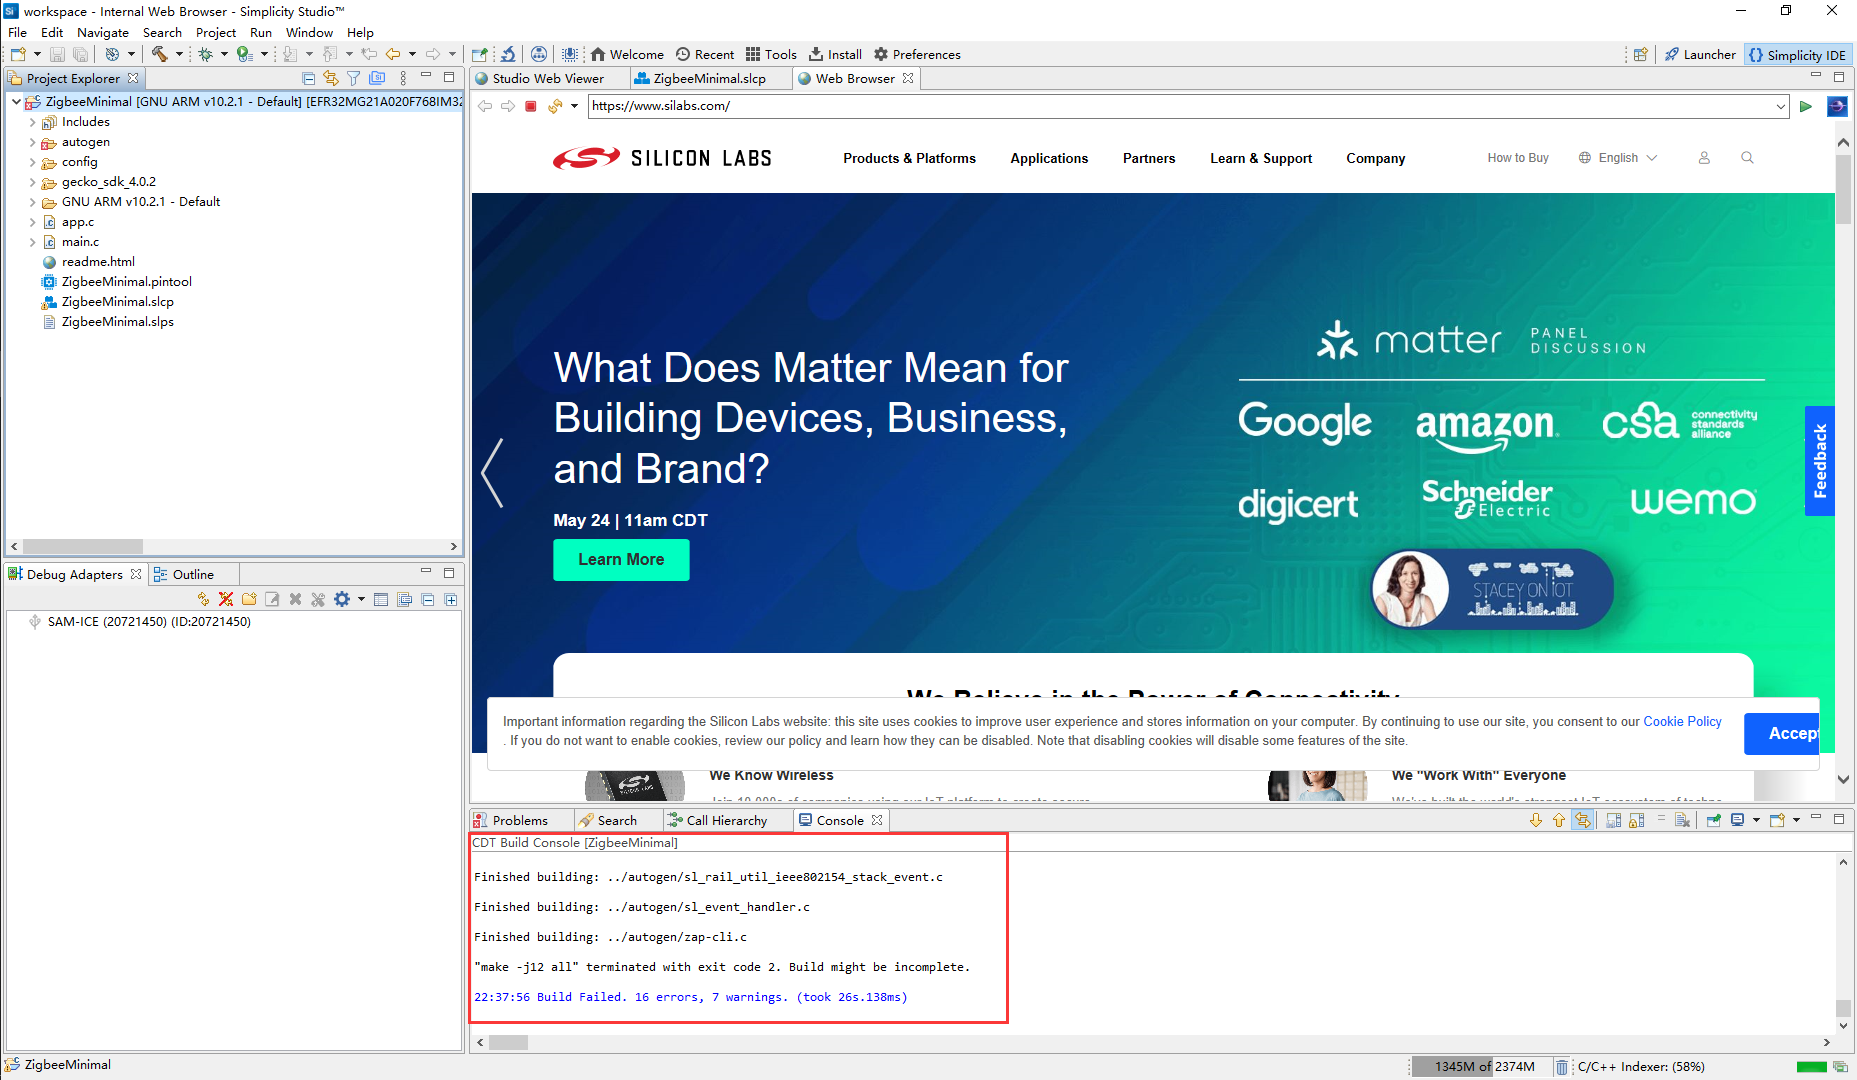
Task: Select ZigbeeMinimal.pintool in Project Explorer
Action: tap(126, 282)
